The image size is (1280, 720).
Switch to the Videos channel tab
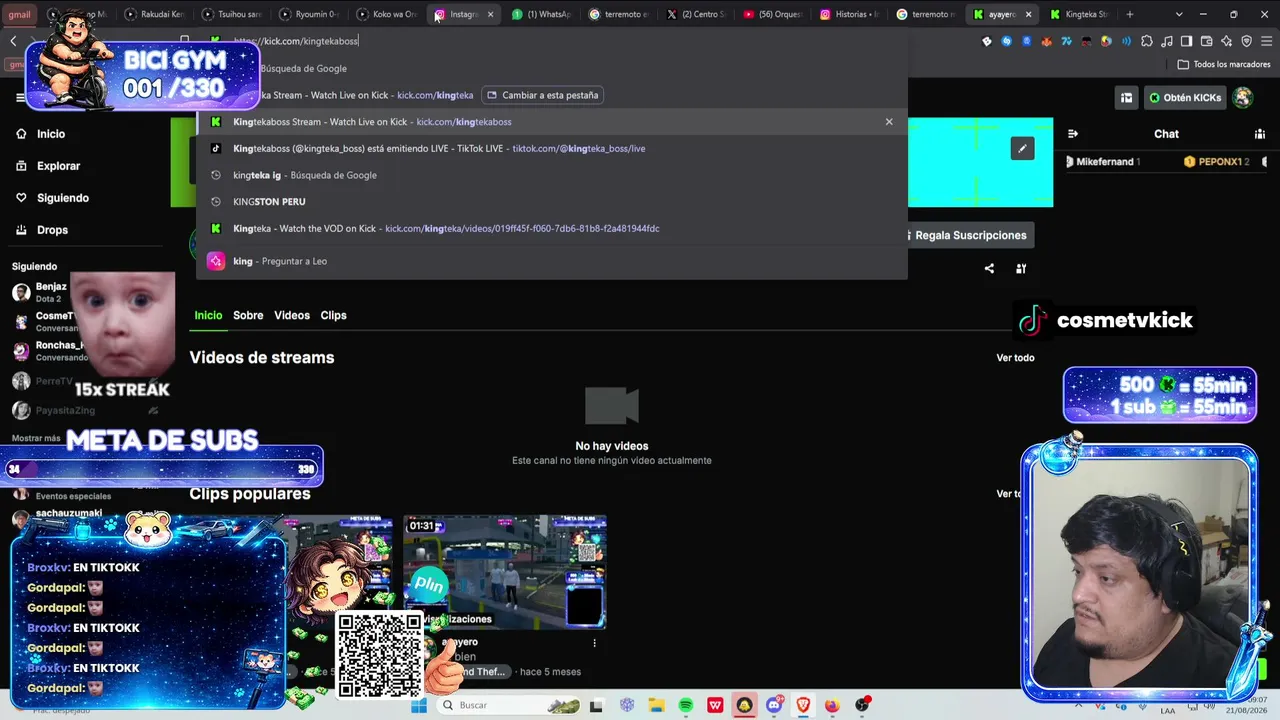292,315
